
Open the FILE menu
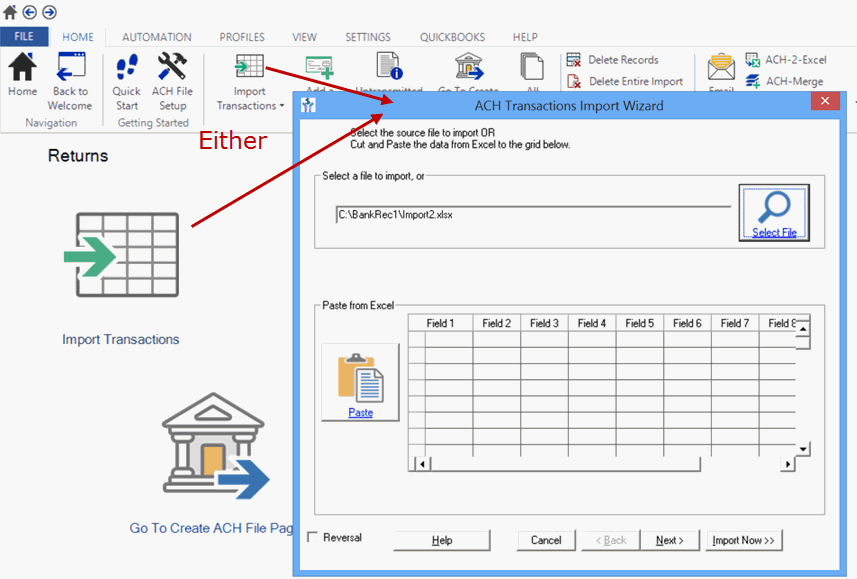pyautogui.click(x=24, y=37)
